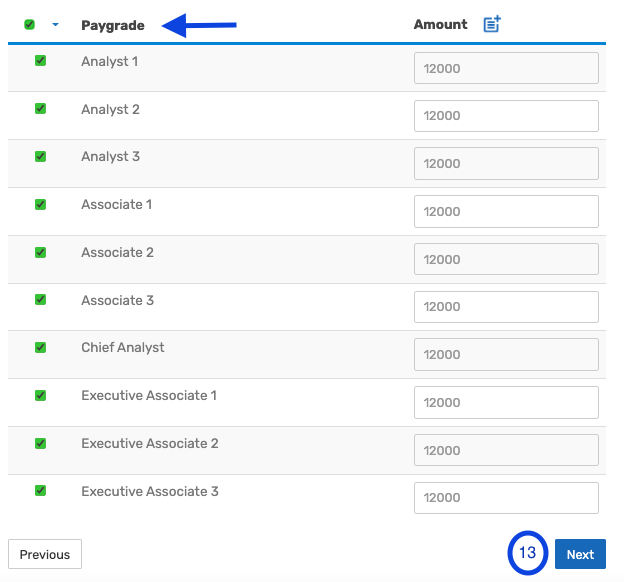The height and width of the screenshot is (582, 624).
Task: Click the Associate 2 paygrade label
Action: [x=117, y=252]
